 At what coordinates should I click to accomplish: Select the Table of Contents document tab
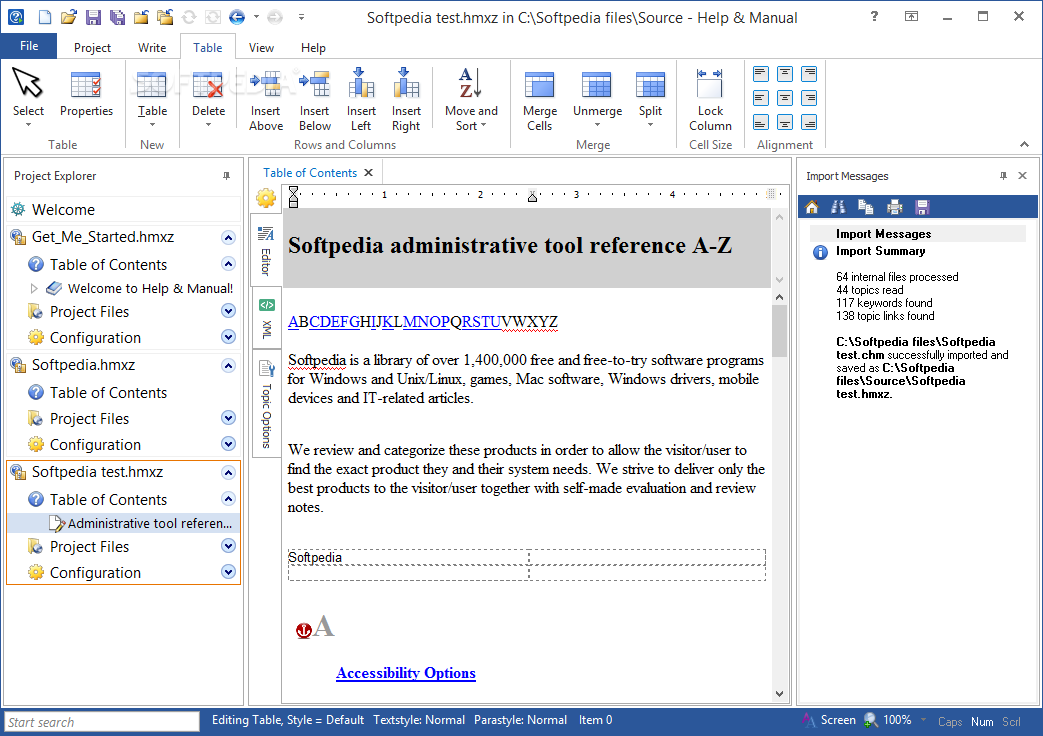tap(310, 173)
